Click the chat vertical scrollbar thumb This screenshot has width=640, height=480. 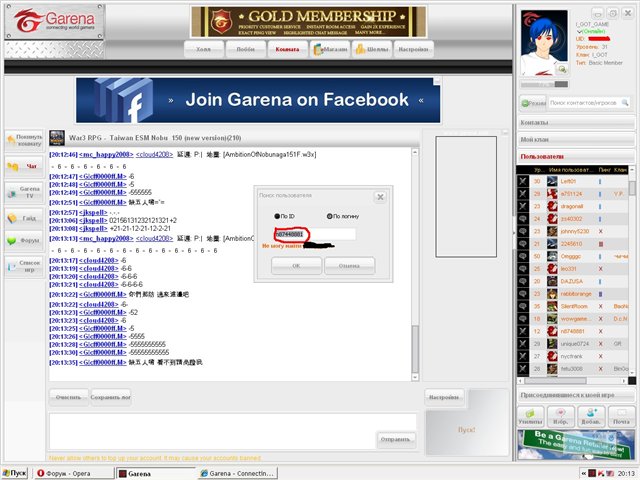[415, 349]
